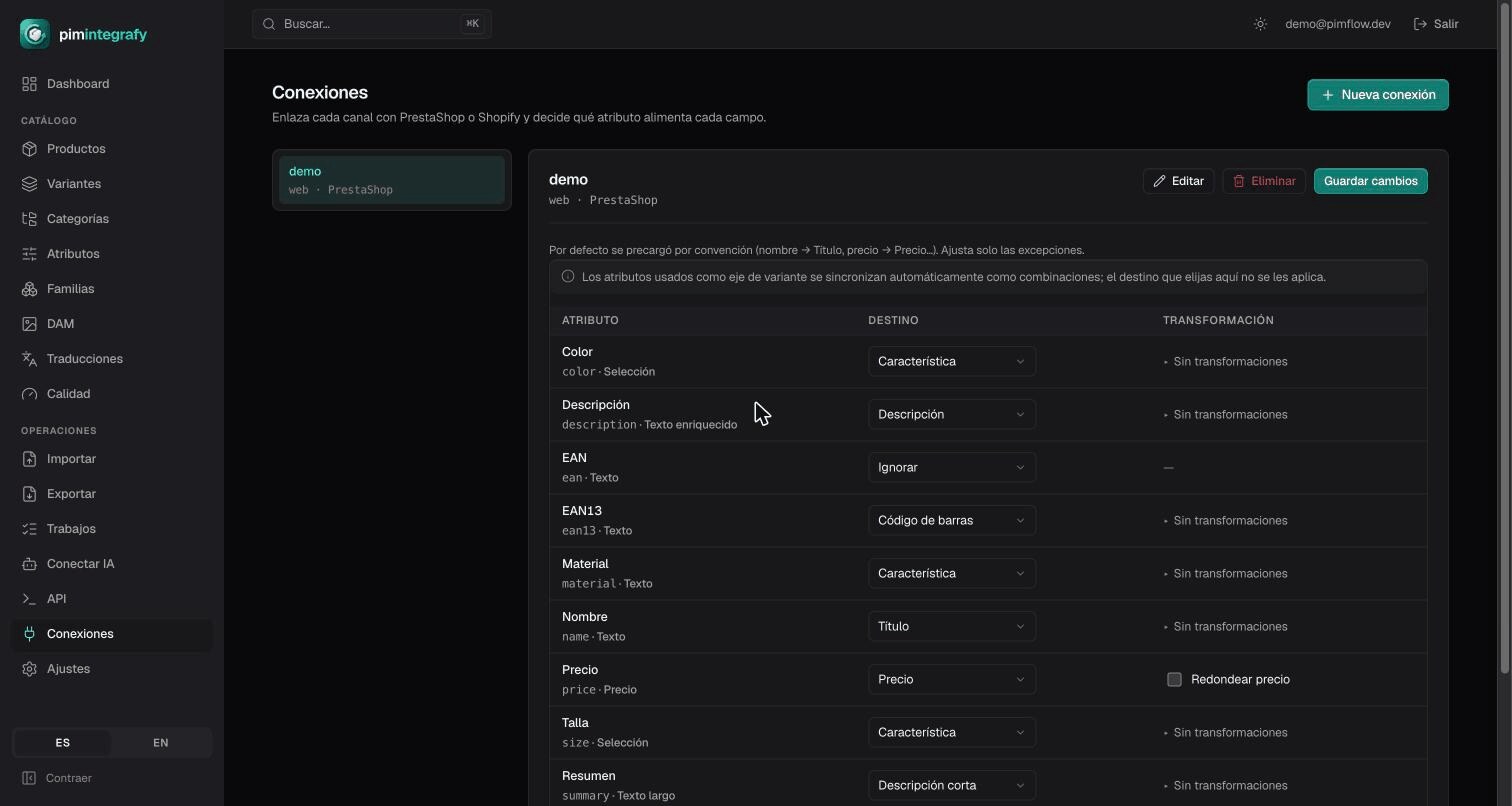Expand transformations for the EAN13 row
1512x806 pixels.
1225,521
